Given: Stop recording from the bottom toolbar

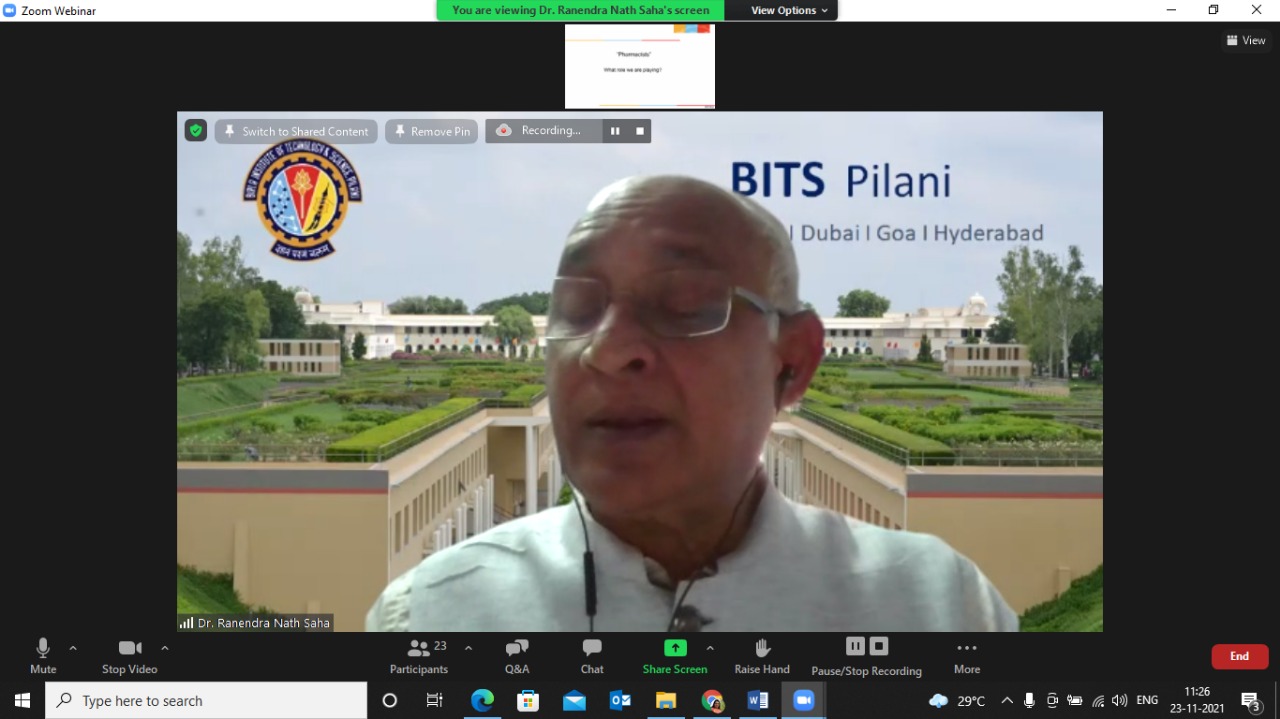Looking at the screenshot, I should click(879, 646).
